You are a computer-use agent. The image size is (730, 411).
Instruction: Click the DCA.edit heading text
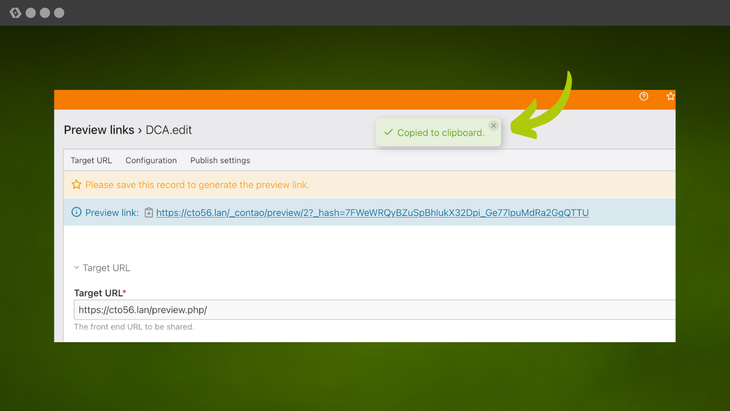pos(168,130)
